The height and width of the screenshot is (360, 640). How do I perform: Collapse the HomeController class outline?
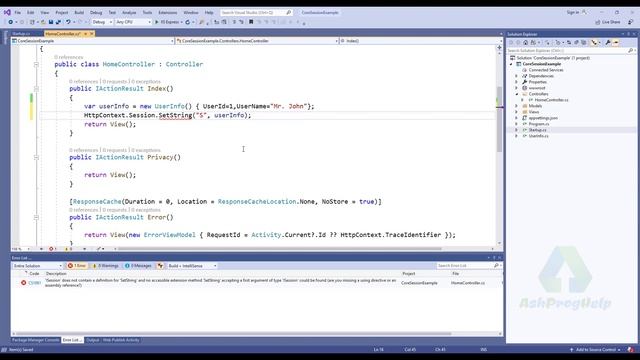[x=36, y=64]
